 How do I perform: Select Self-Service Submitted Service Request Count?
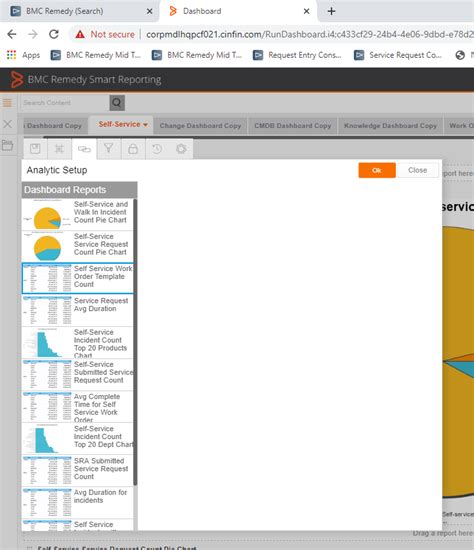tap(78, 375)
